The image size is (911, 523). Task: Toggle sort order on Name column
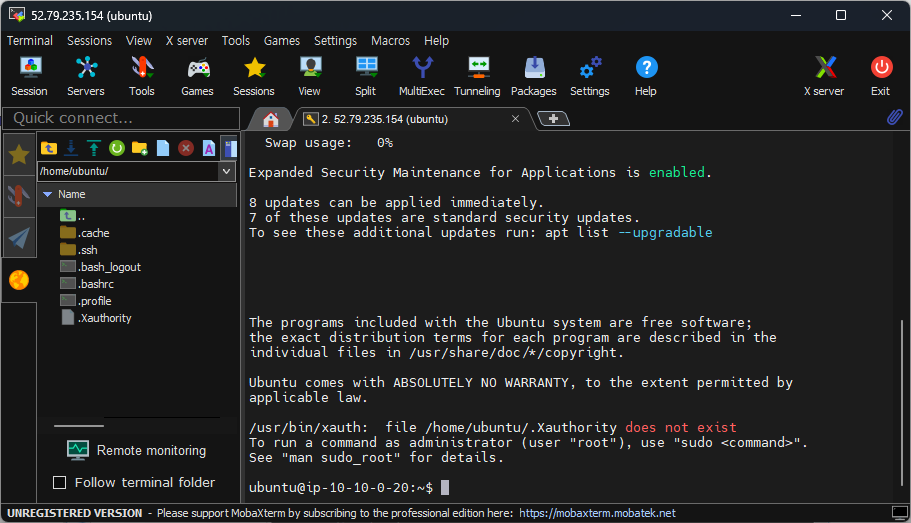pyautogui.click(x=138, y=194)
